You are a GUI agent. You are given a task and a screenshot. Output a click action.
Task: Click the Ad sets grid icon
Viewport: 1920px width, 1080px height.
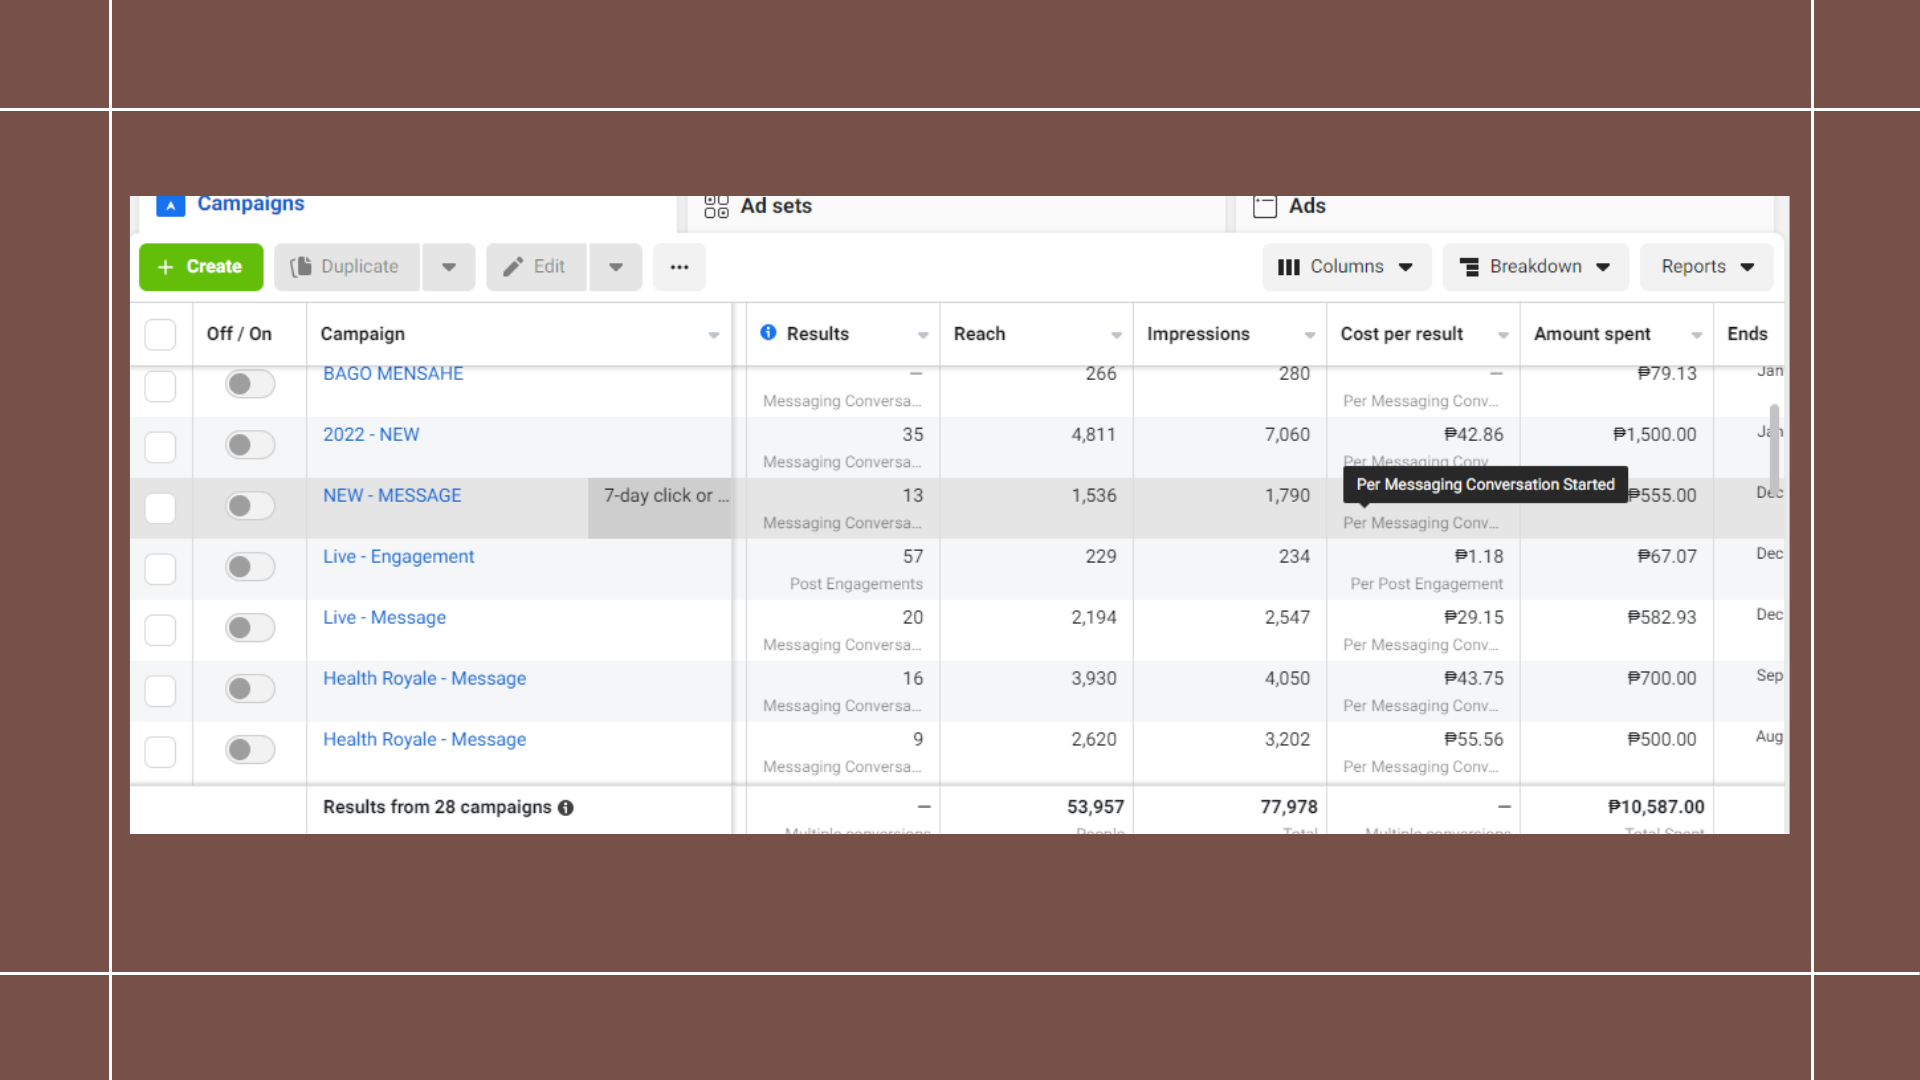716,206
